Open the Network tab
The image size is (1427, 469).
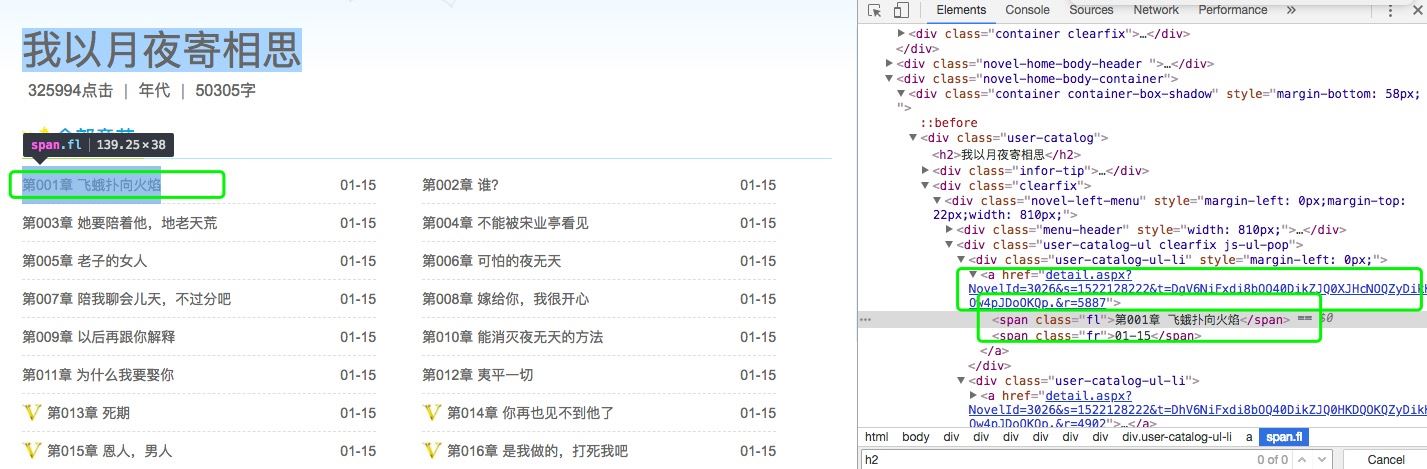pyautogui.click(x=1156, y=10)
